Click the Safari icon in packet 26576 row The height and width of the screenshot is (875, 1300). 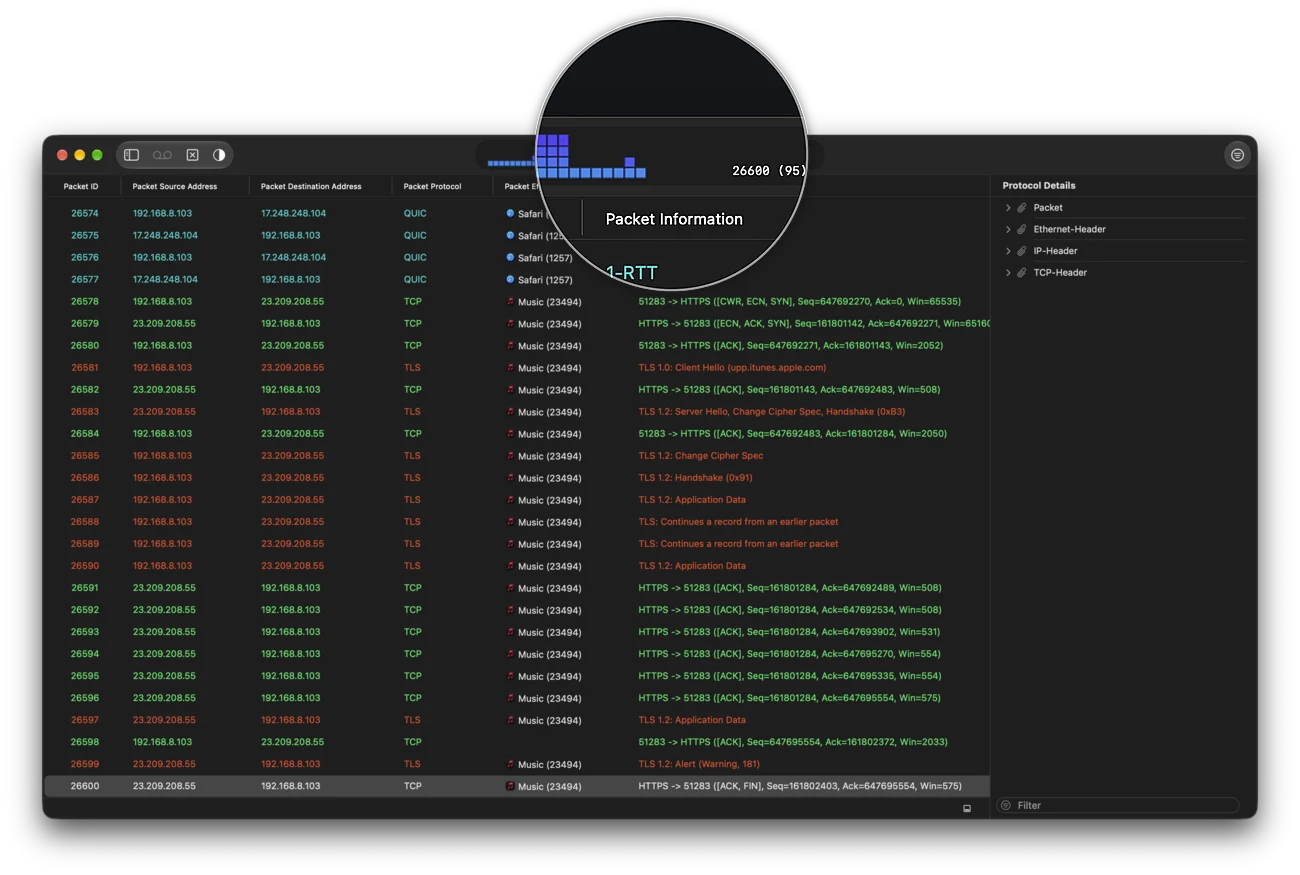pos(510,257)
